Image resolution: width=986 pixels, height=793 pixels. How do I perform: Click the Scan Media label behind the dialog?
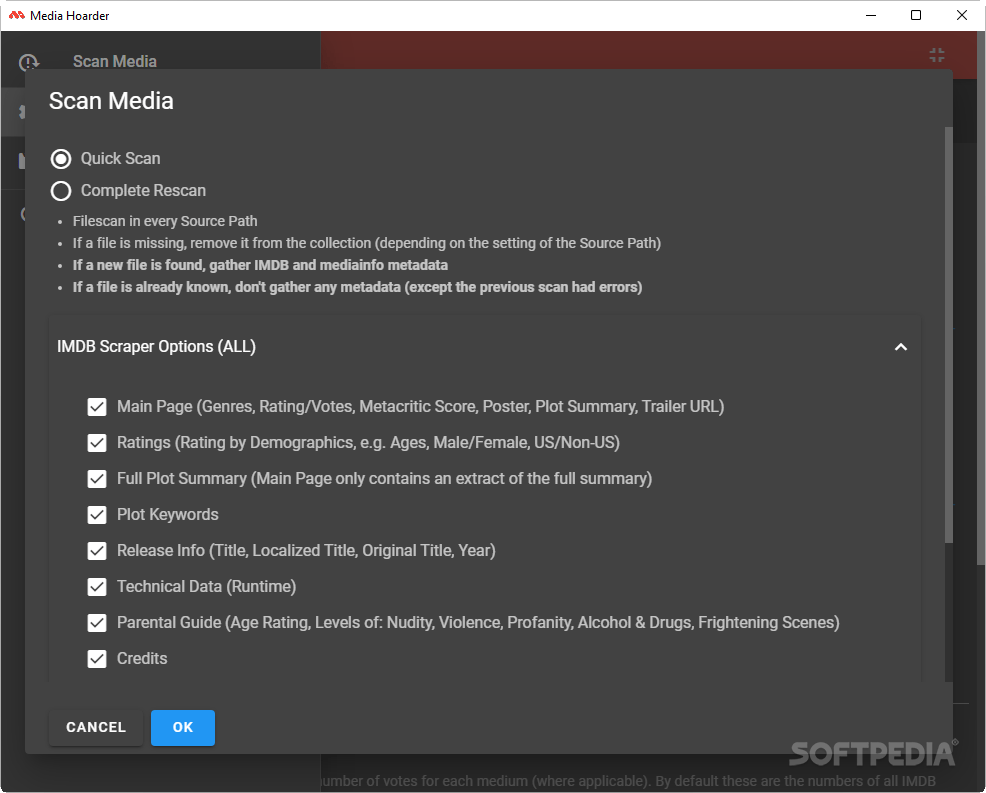[x=115, y=61]
